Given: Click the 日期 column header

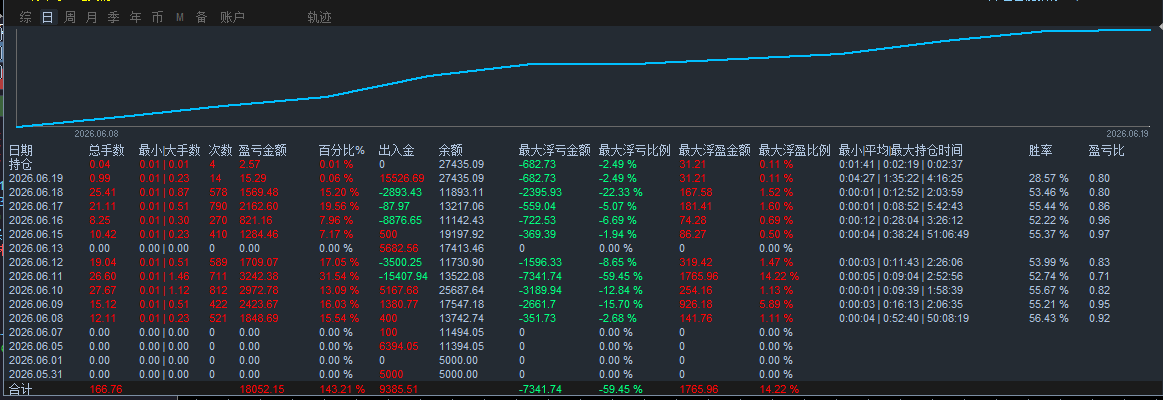Looking at the screenshot, I should point(21,151).
